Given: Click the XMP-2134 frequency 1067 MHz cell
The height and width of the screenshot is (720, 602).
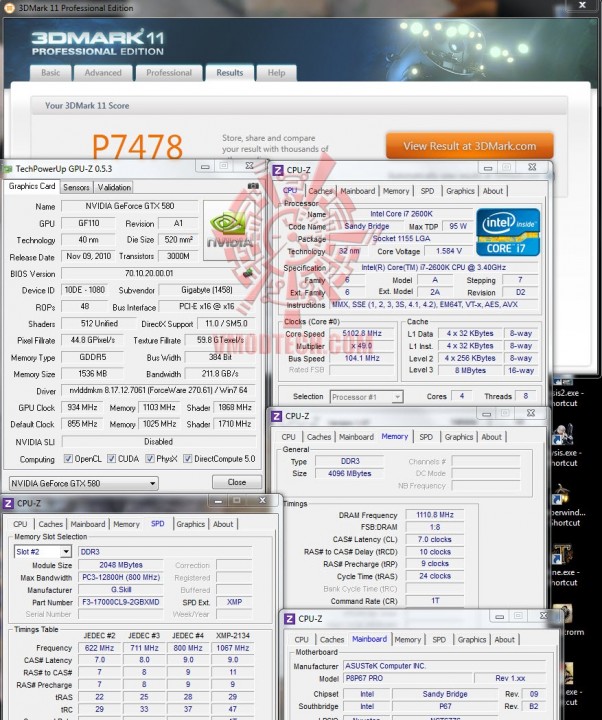Looking at the screenshot, I should 233,648.
